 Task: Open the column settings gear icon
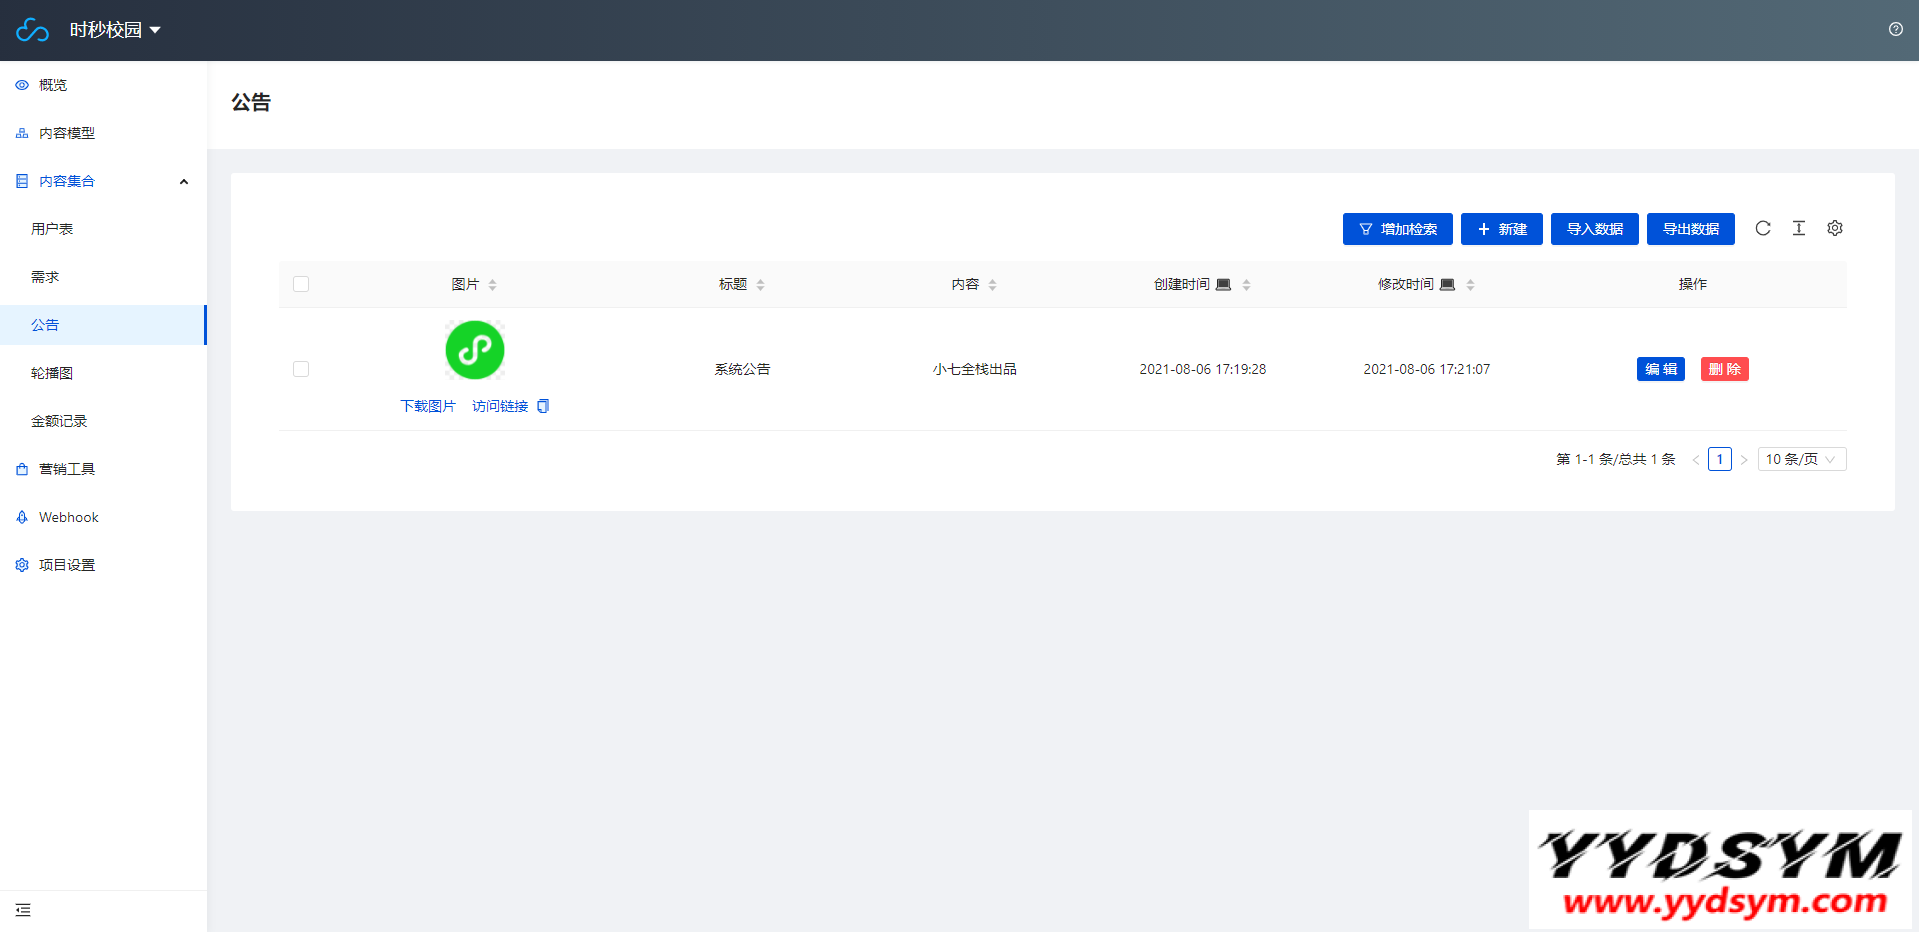tap(1835, 228)
